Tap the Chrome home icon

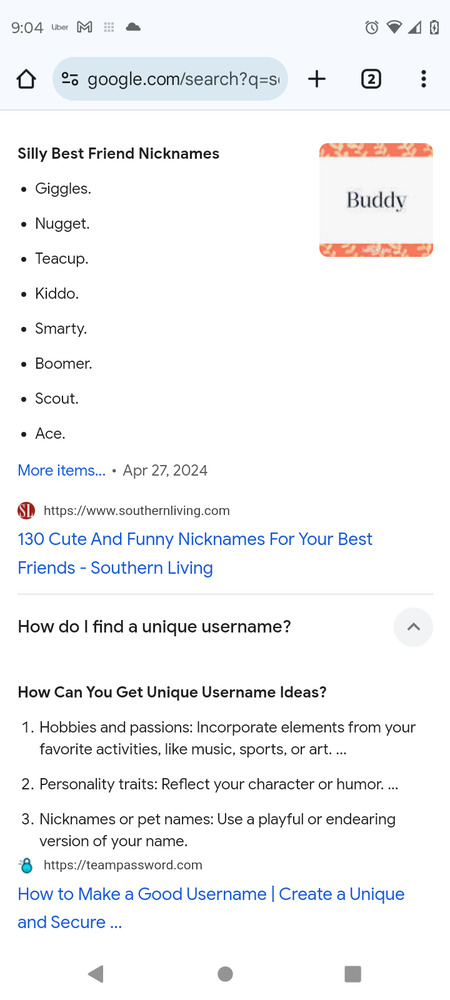coord(26,79)
